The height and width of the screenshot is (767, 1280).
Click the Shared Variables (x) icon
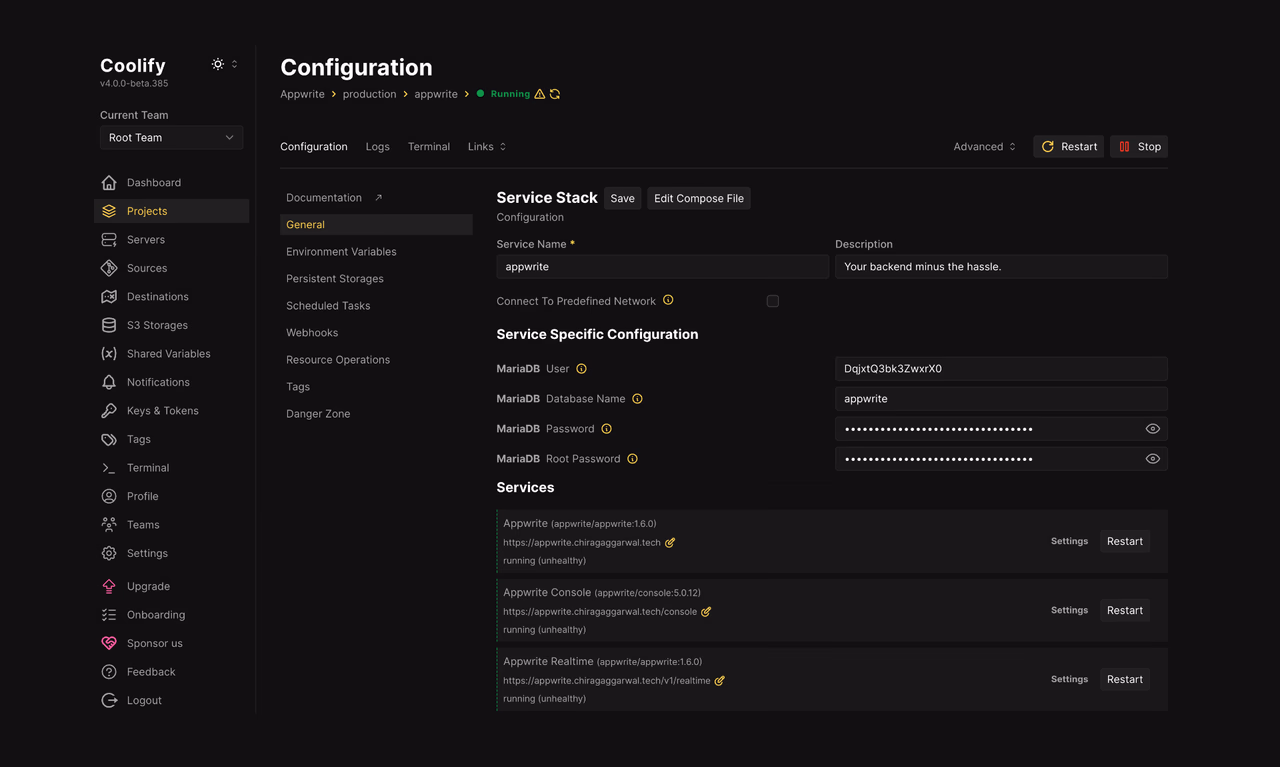pyautogui.click(x=109, y=354)
